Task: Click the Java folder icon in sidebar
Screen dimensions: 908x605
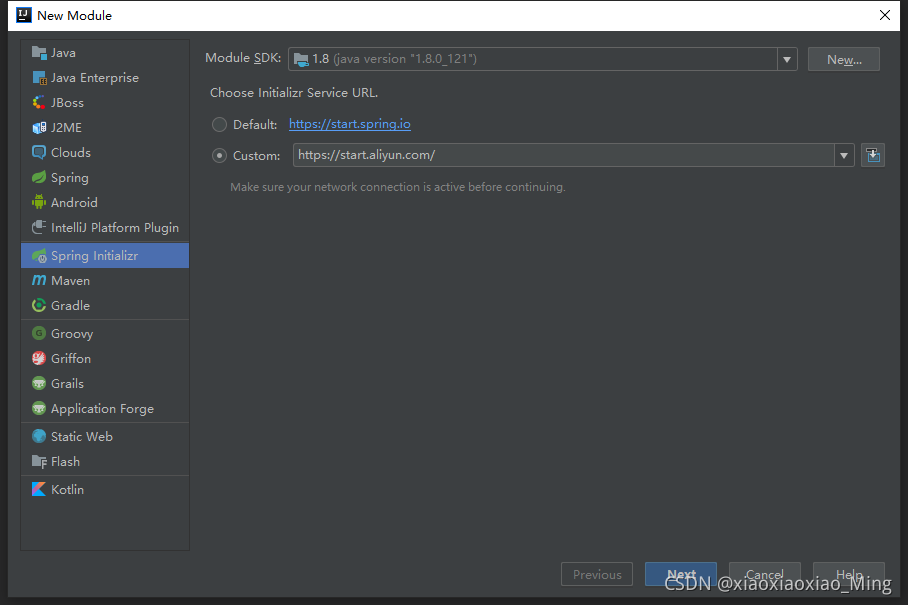Action: [39, 53]
